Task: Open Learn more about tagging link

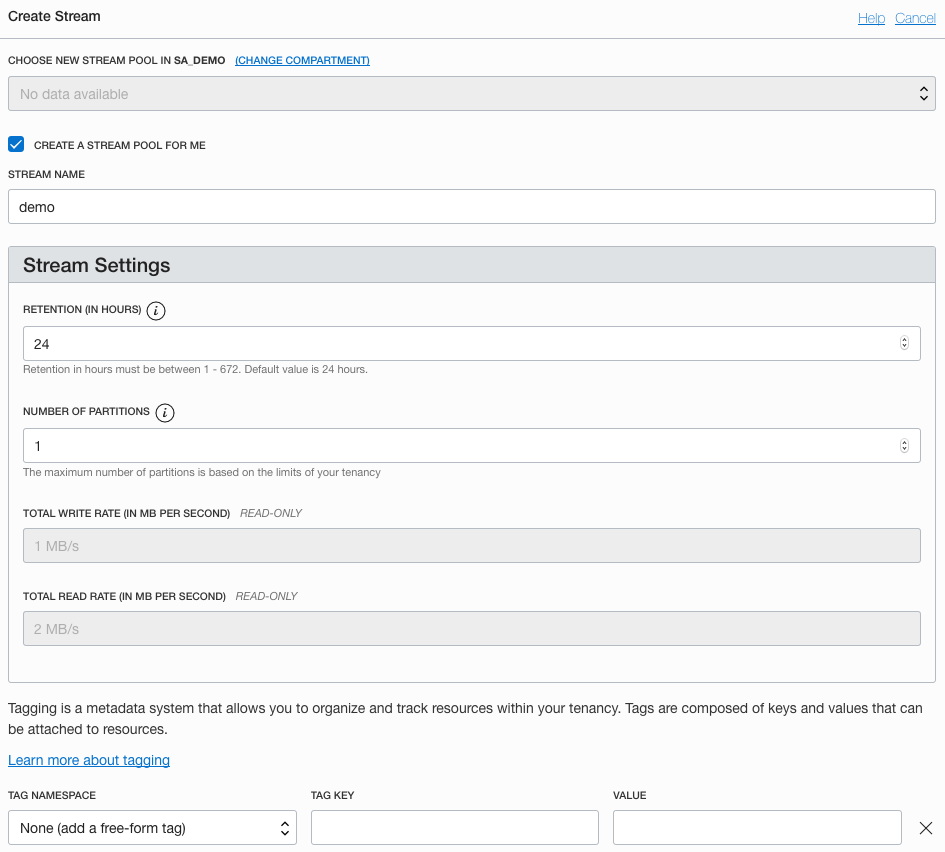Action: tap(89, 760)
